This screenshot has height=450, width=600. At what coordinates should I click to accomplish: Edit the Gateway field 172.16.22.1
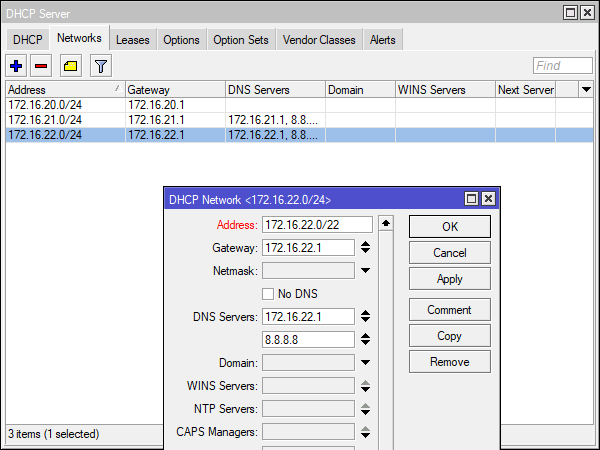point(308,248)
